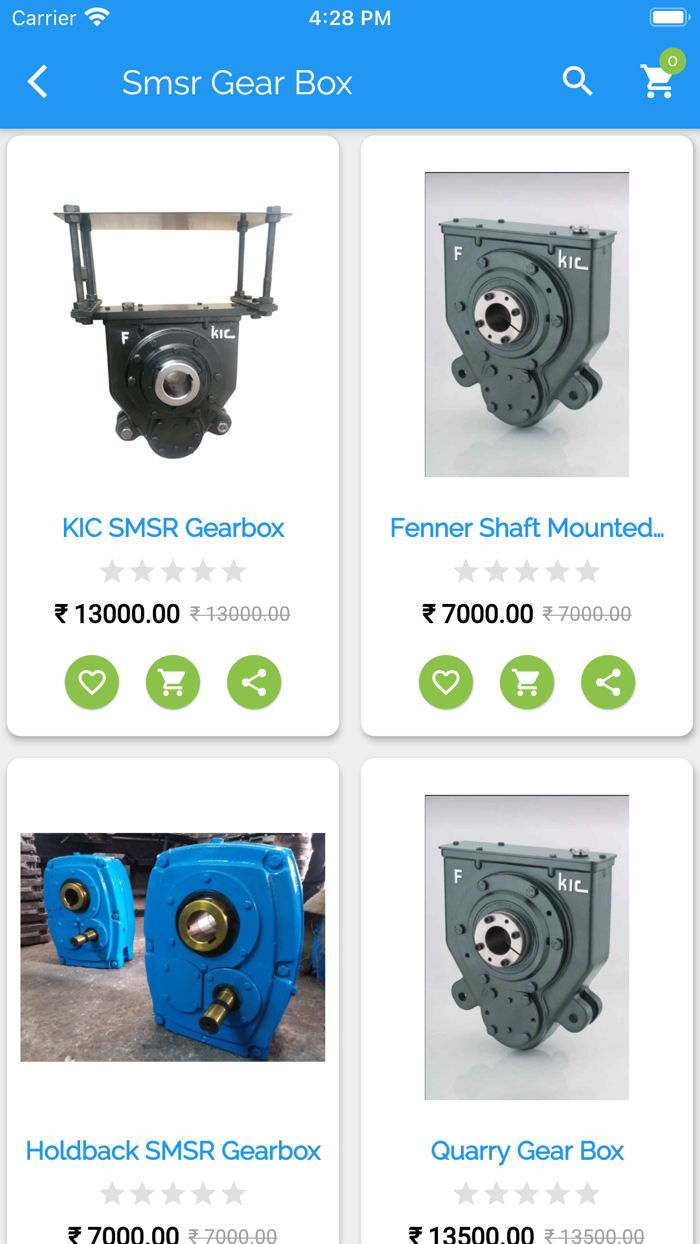
Task: Add KIC SMSR Gearbox to wishlist
Action: (92, 682)
